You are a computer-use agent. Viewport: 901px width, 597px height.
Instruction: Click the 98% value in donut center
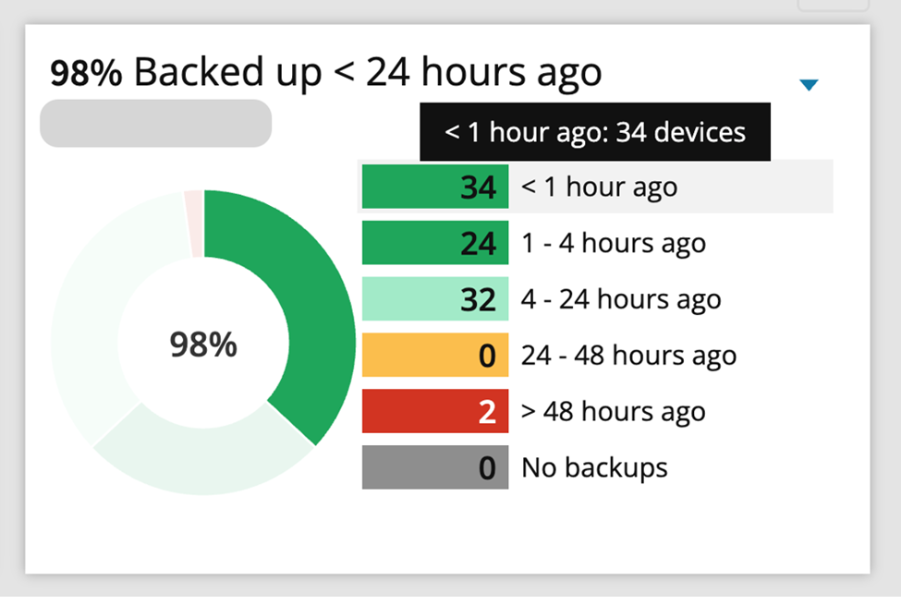203,345
